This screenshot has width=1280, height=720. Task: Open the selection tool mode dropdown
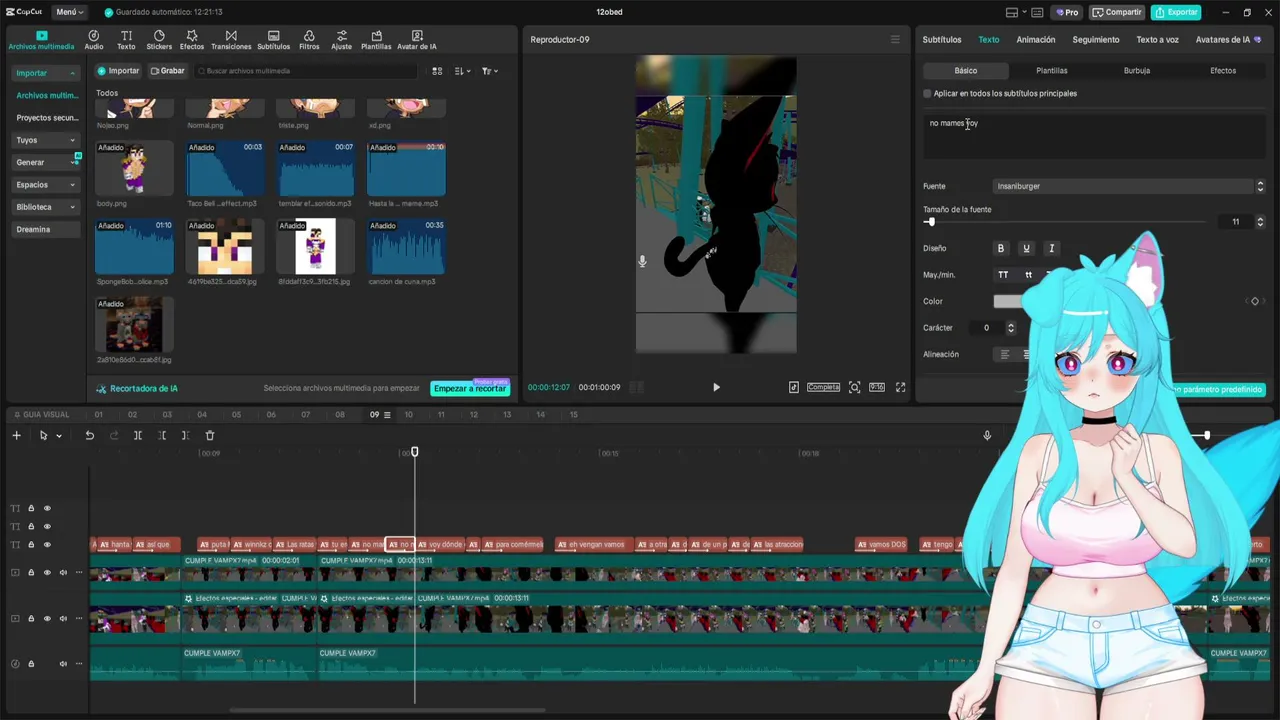coord(59,436)
